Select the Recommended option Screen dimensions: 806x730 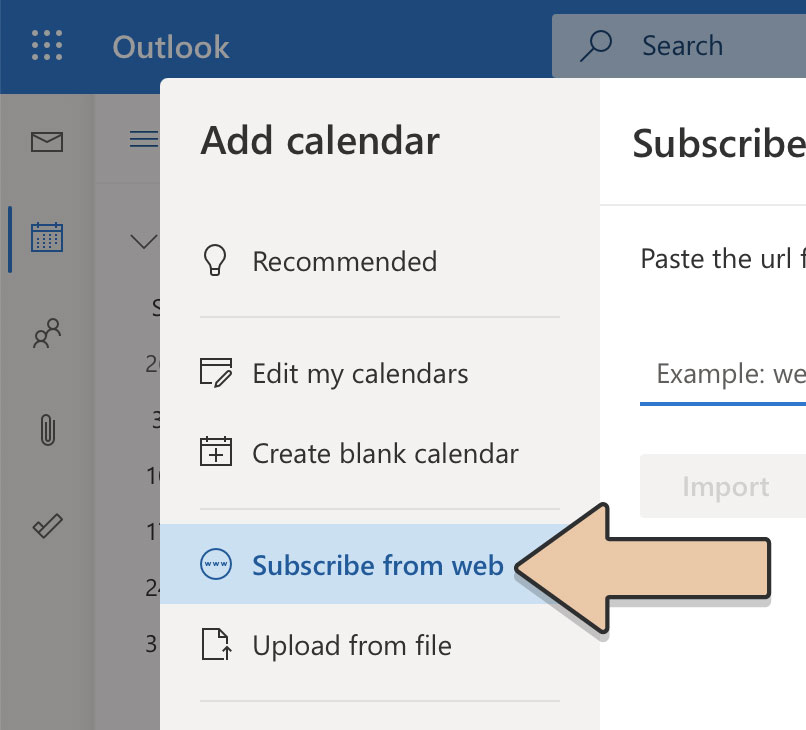click(380, 261)
